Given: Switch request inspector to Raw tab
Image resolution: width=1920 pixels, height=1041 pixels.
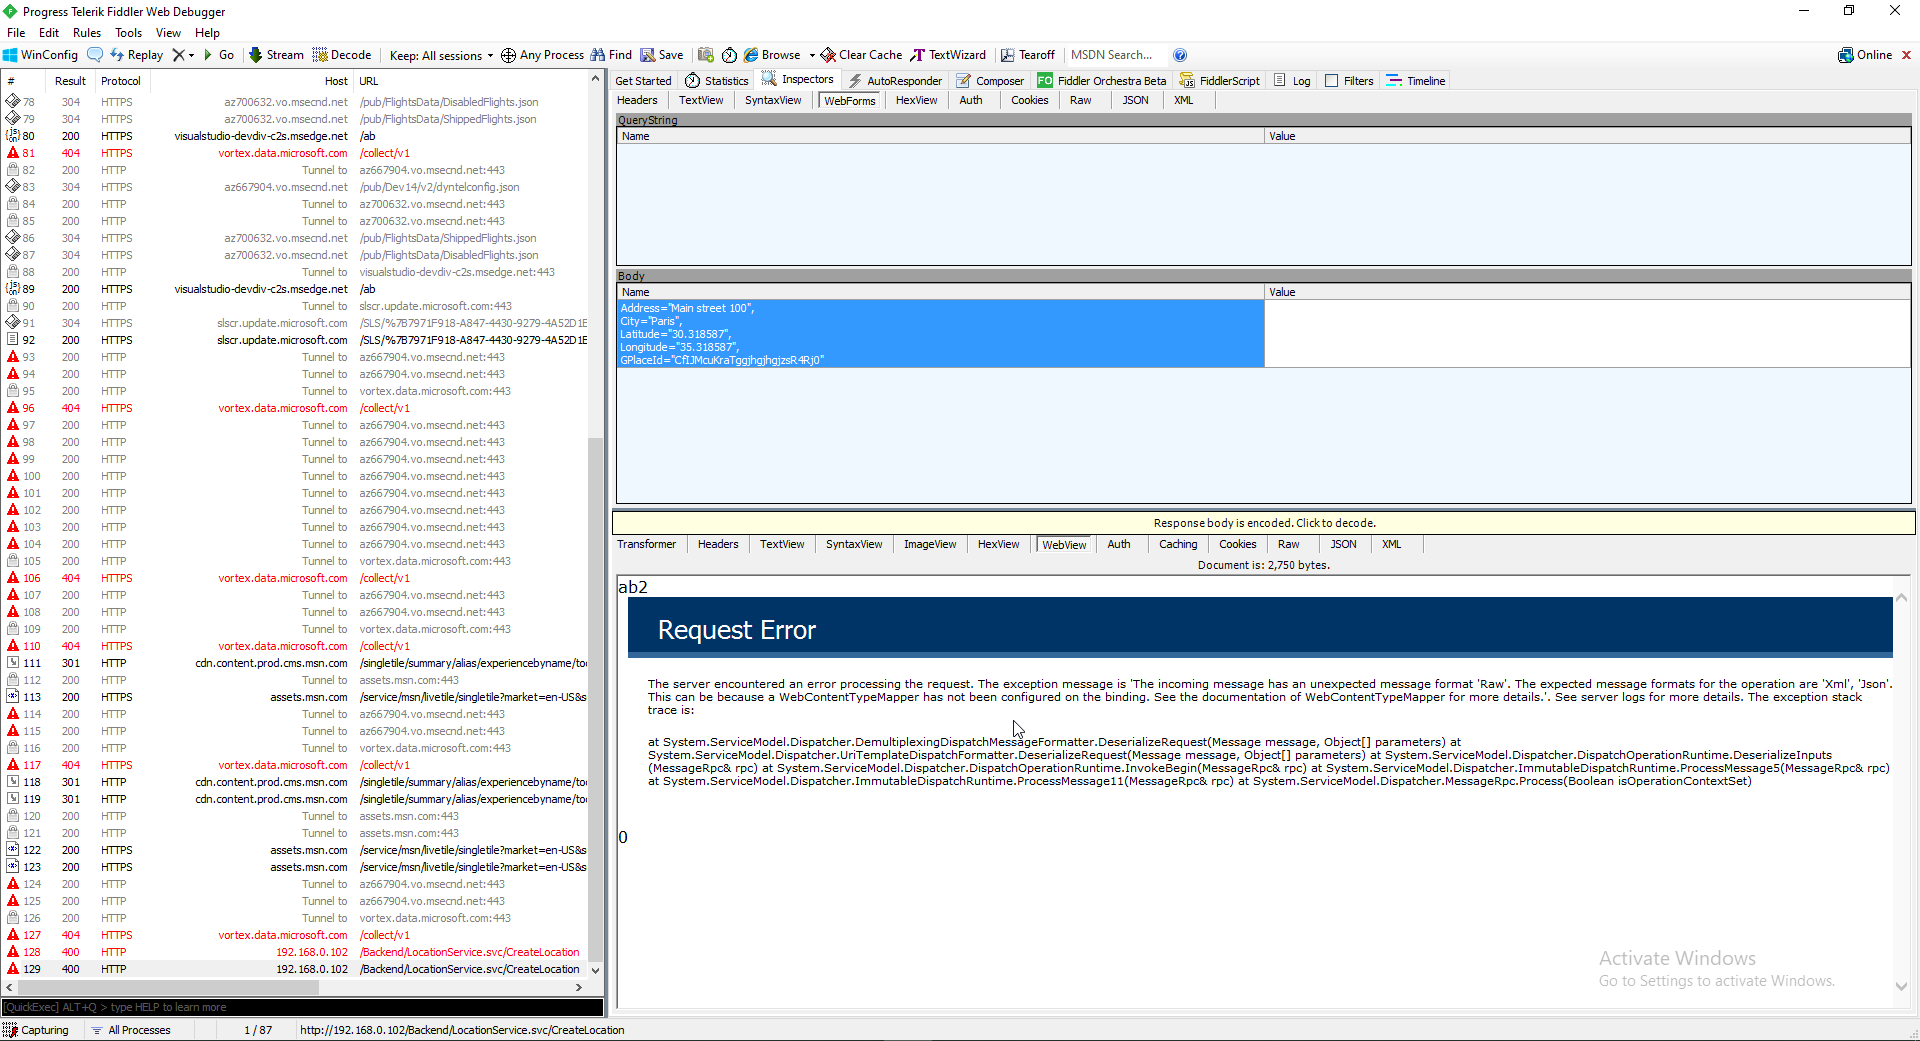Looking at the screenshot, I should [x=1081, y=100].
